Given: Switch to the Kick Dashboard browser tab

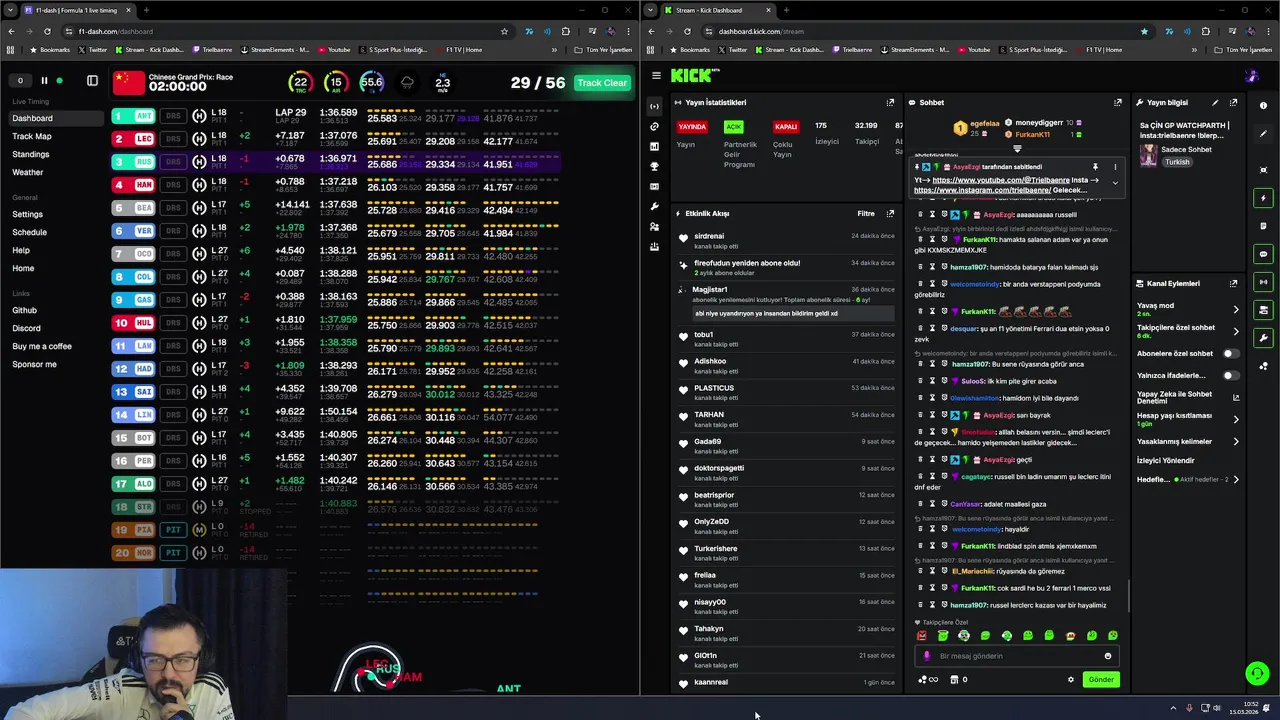Looking at the screenshot, I should (708, 10).
